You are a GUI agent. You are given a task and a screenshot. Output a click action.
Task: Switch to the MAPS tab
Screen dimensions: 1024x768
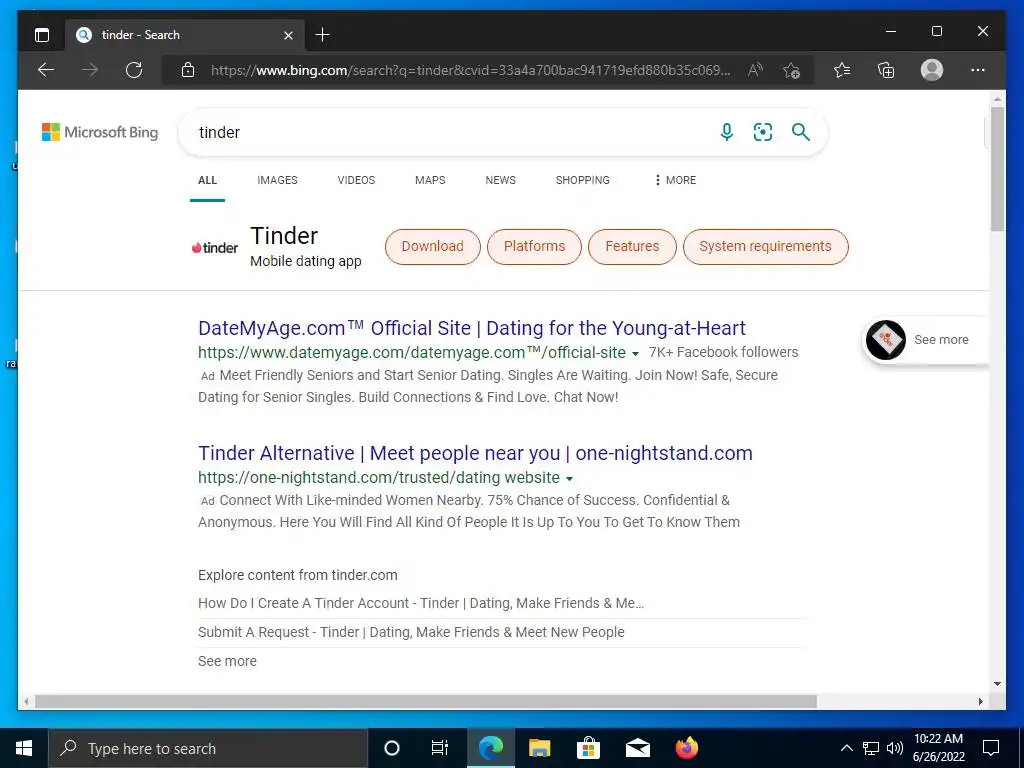click(x=430, y=180)
